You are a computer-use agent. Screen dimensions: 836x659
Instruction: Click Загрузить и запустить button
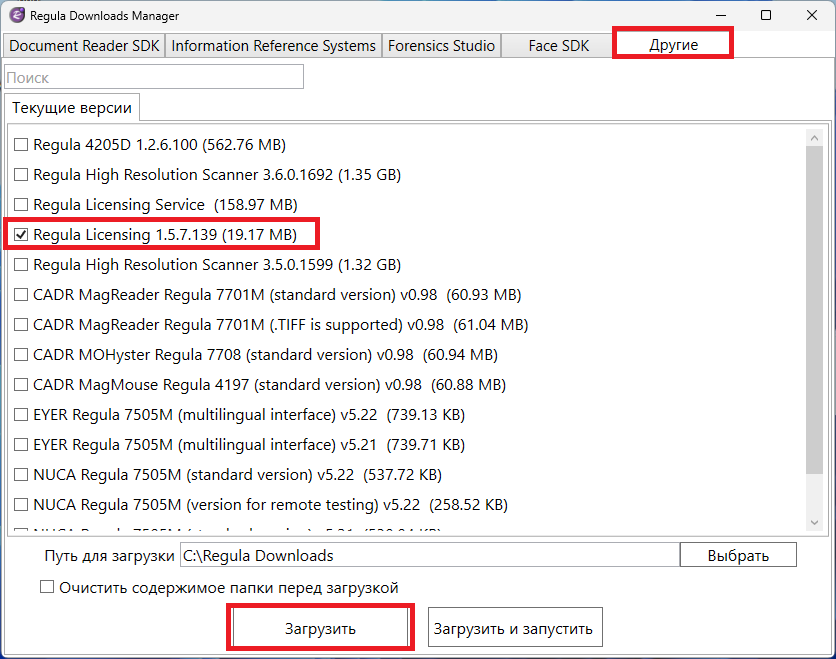515,628
